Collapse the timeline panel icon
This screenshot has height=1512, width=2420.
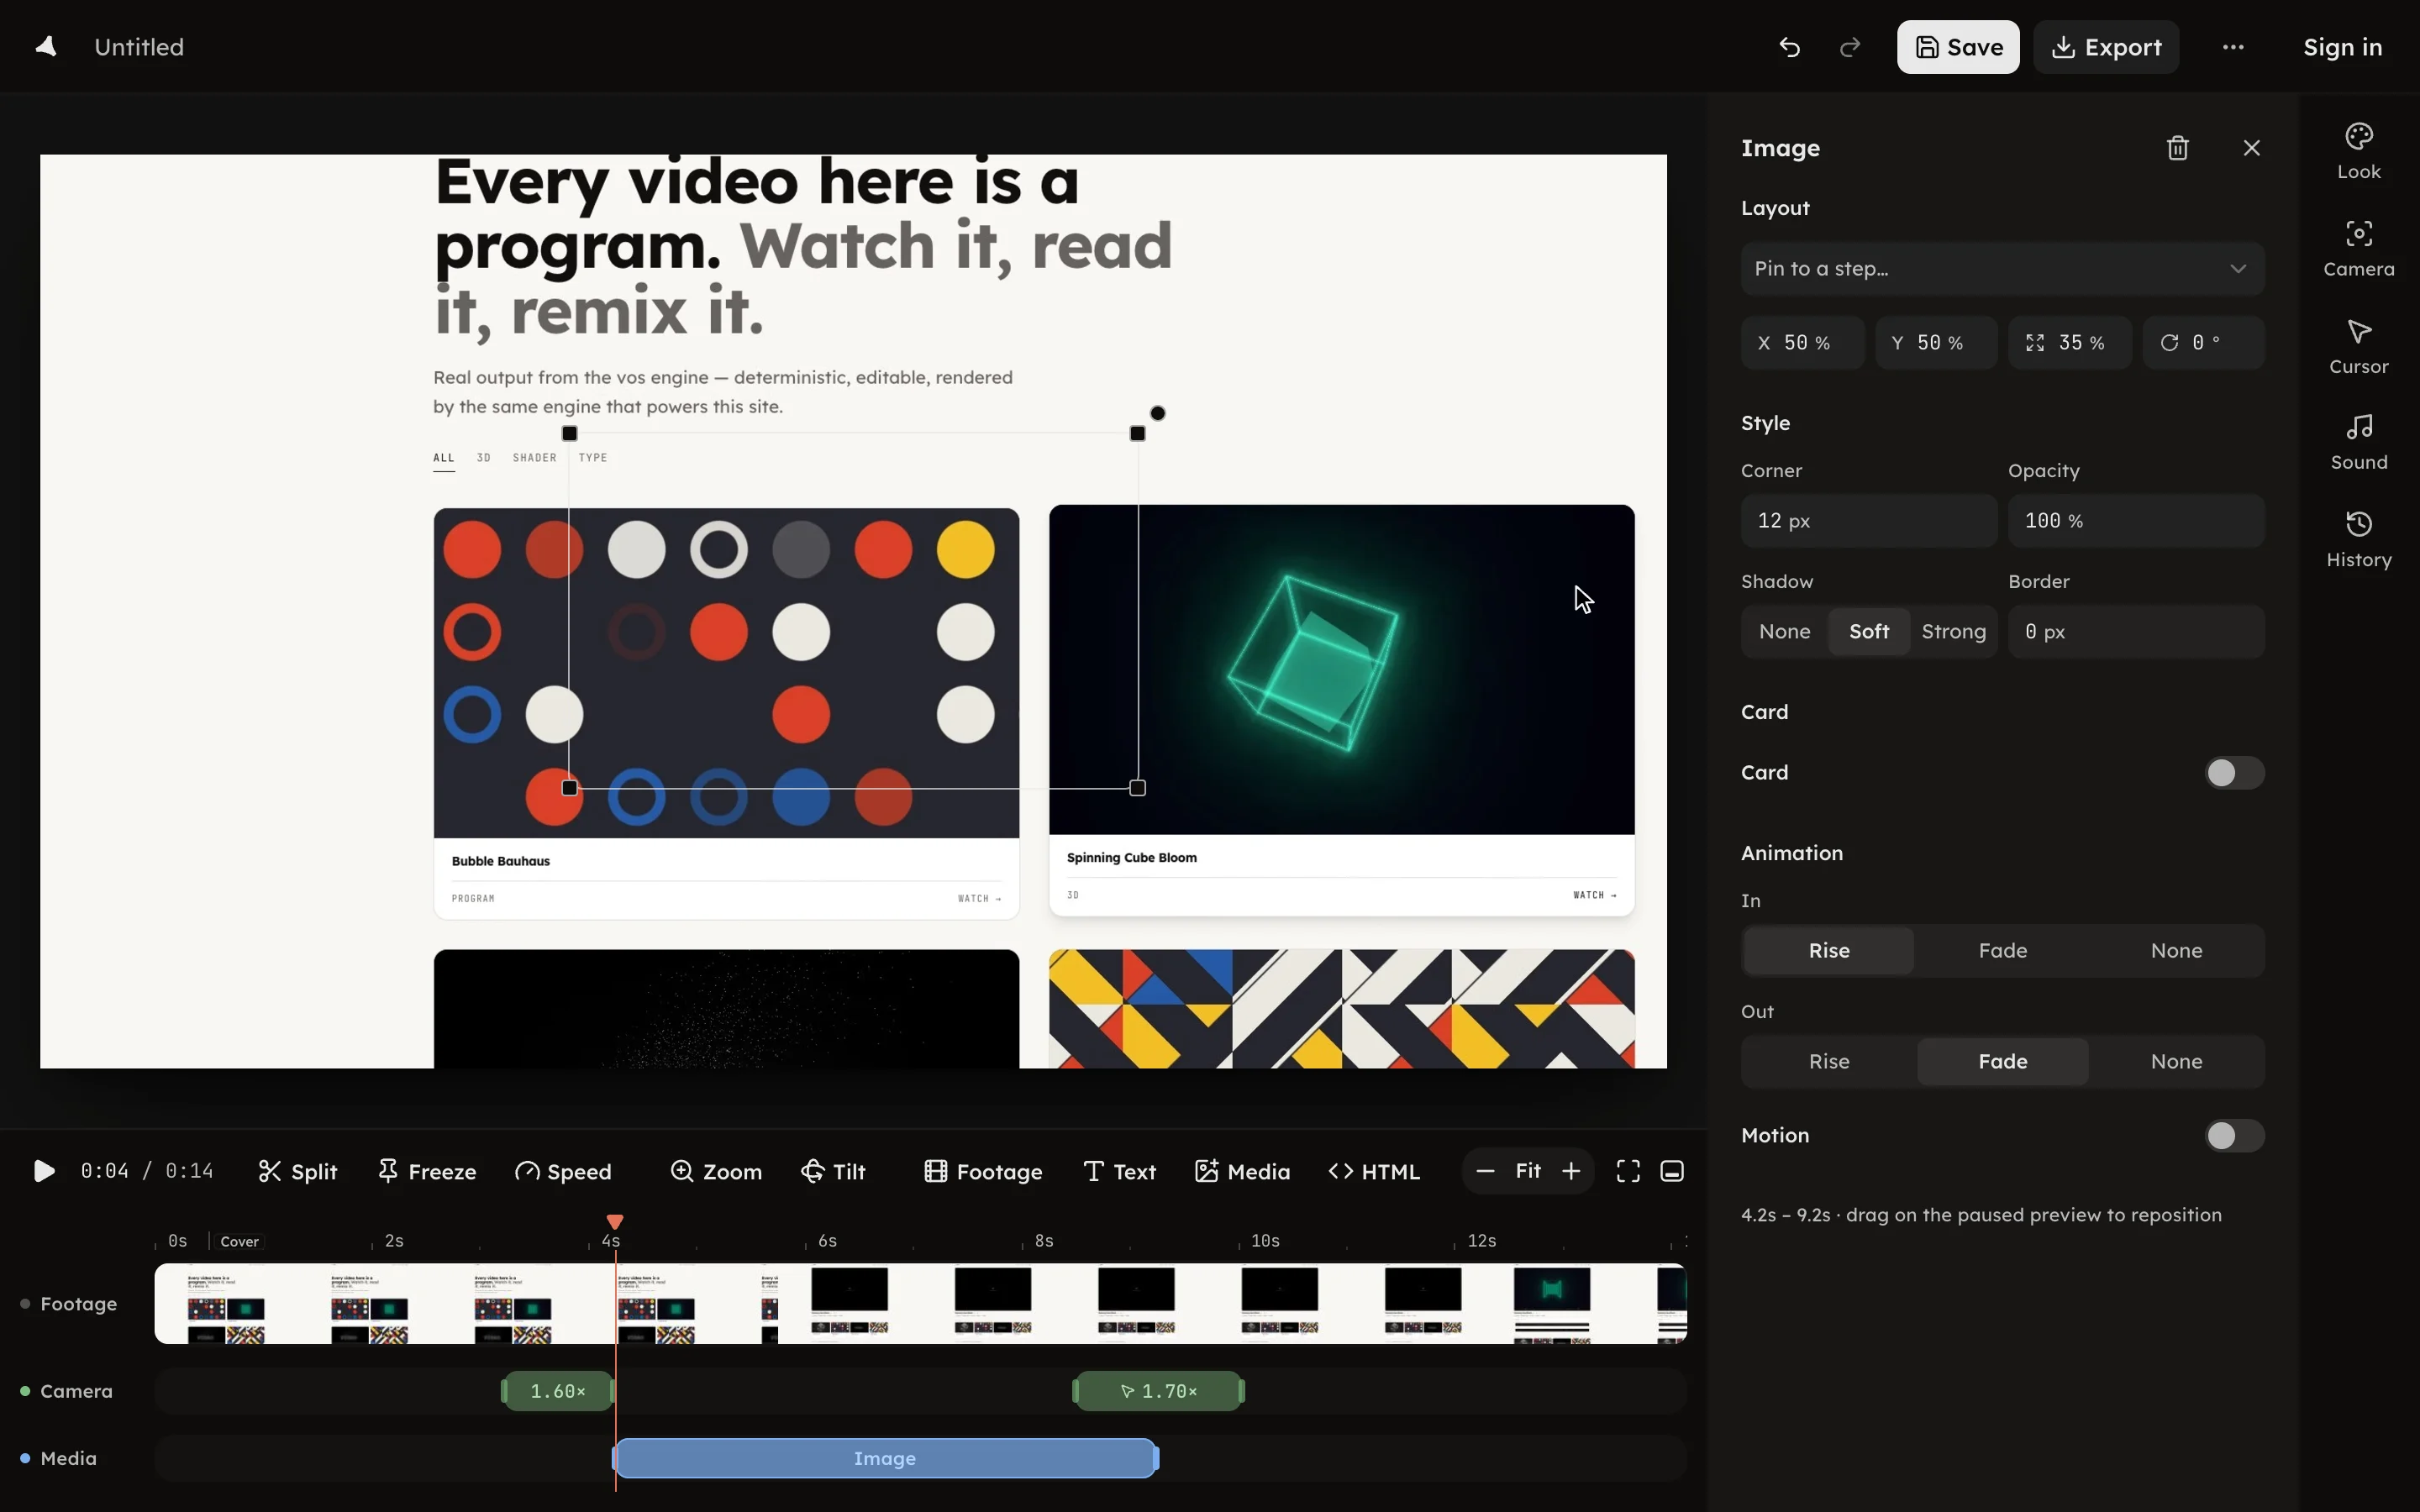(x=1672, y=1171)
